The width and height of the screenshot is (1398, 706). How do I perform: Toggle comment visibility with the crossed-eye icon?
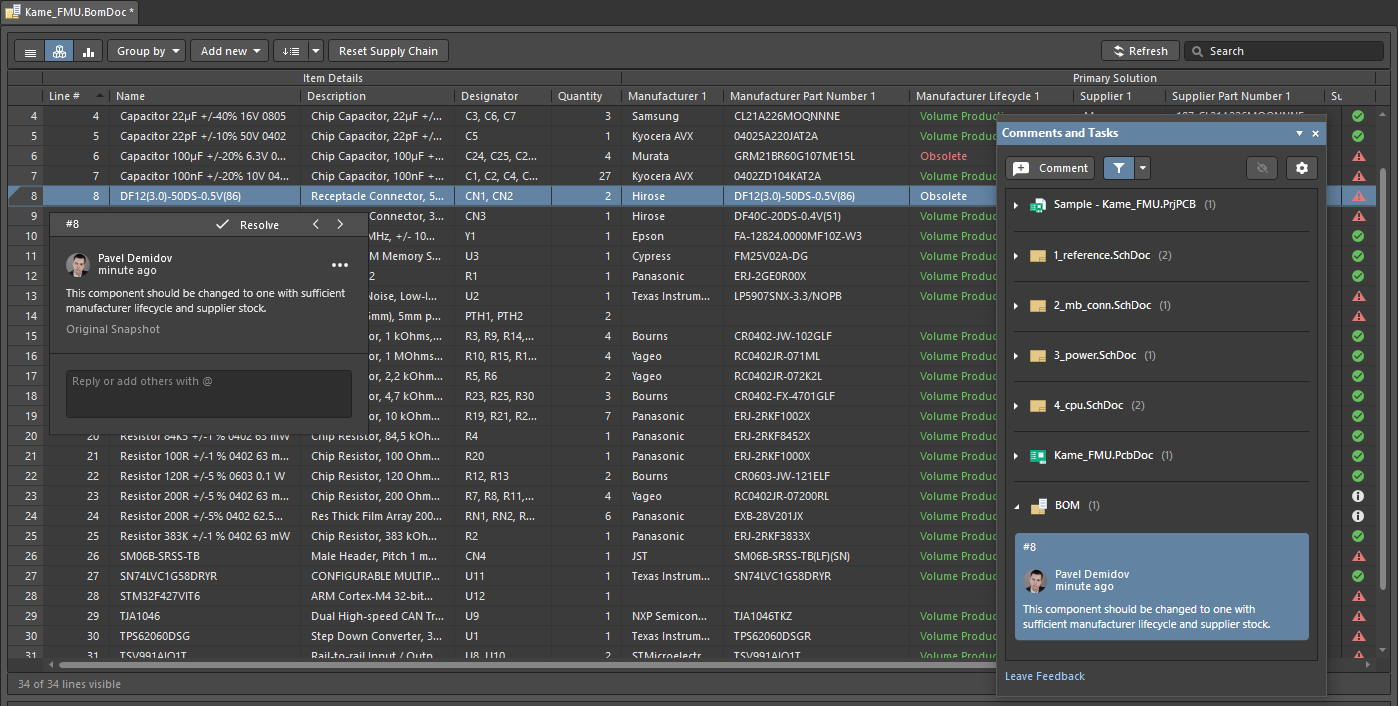1262,168
